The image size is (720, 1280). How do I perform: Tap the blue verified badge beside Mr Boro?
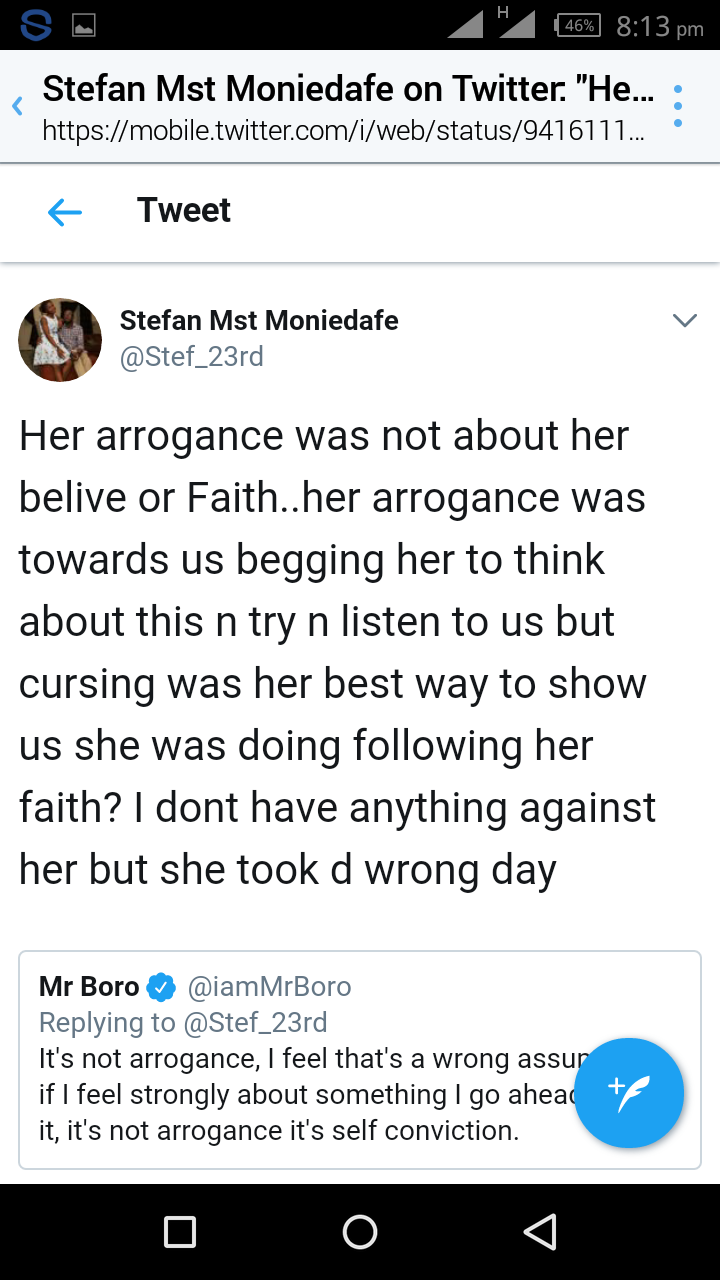coord(161,987)
